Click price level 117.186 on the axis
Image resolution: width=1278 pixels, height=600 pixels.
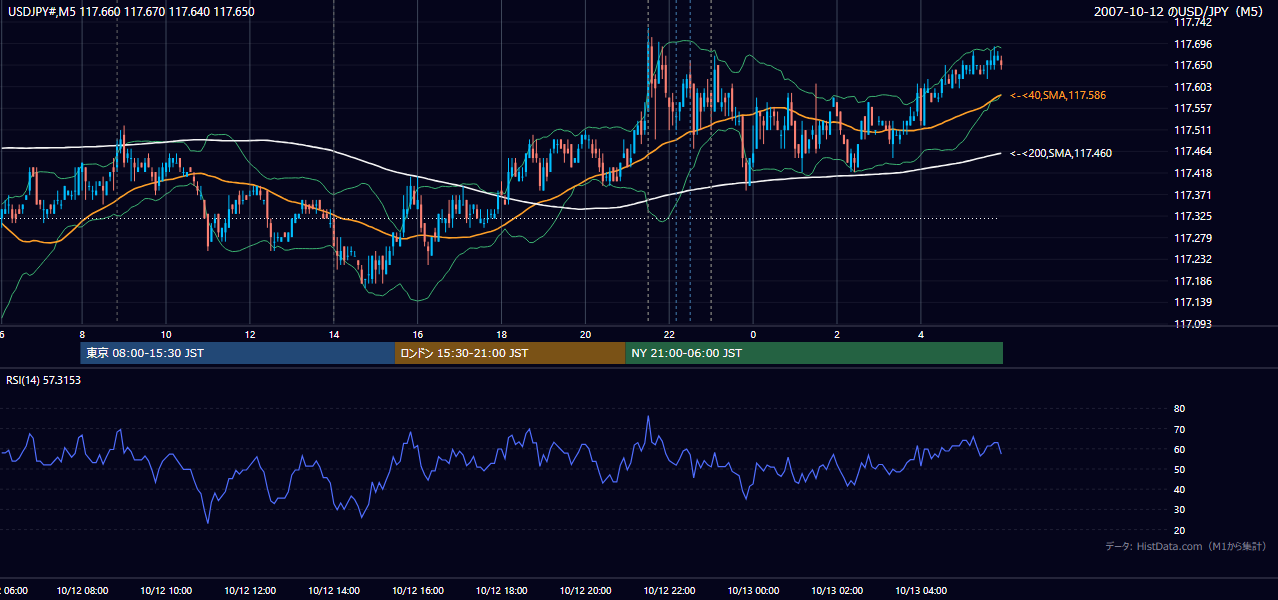click(x=1193, y=281)
